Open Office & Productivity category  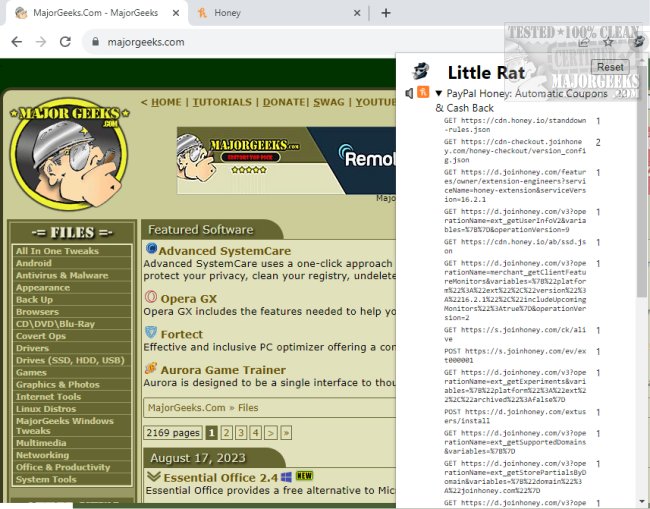pyautogui.click(x=63, y=467)
